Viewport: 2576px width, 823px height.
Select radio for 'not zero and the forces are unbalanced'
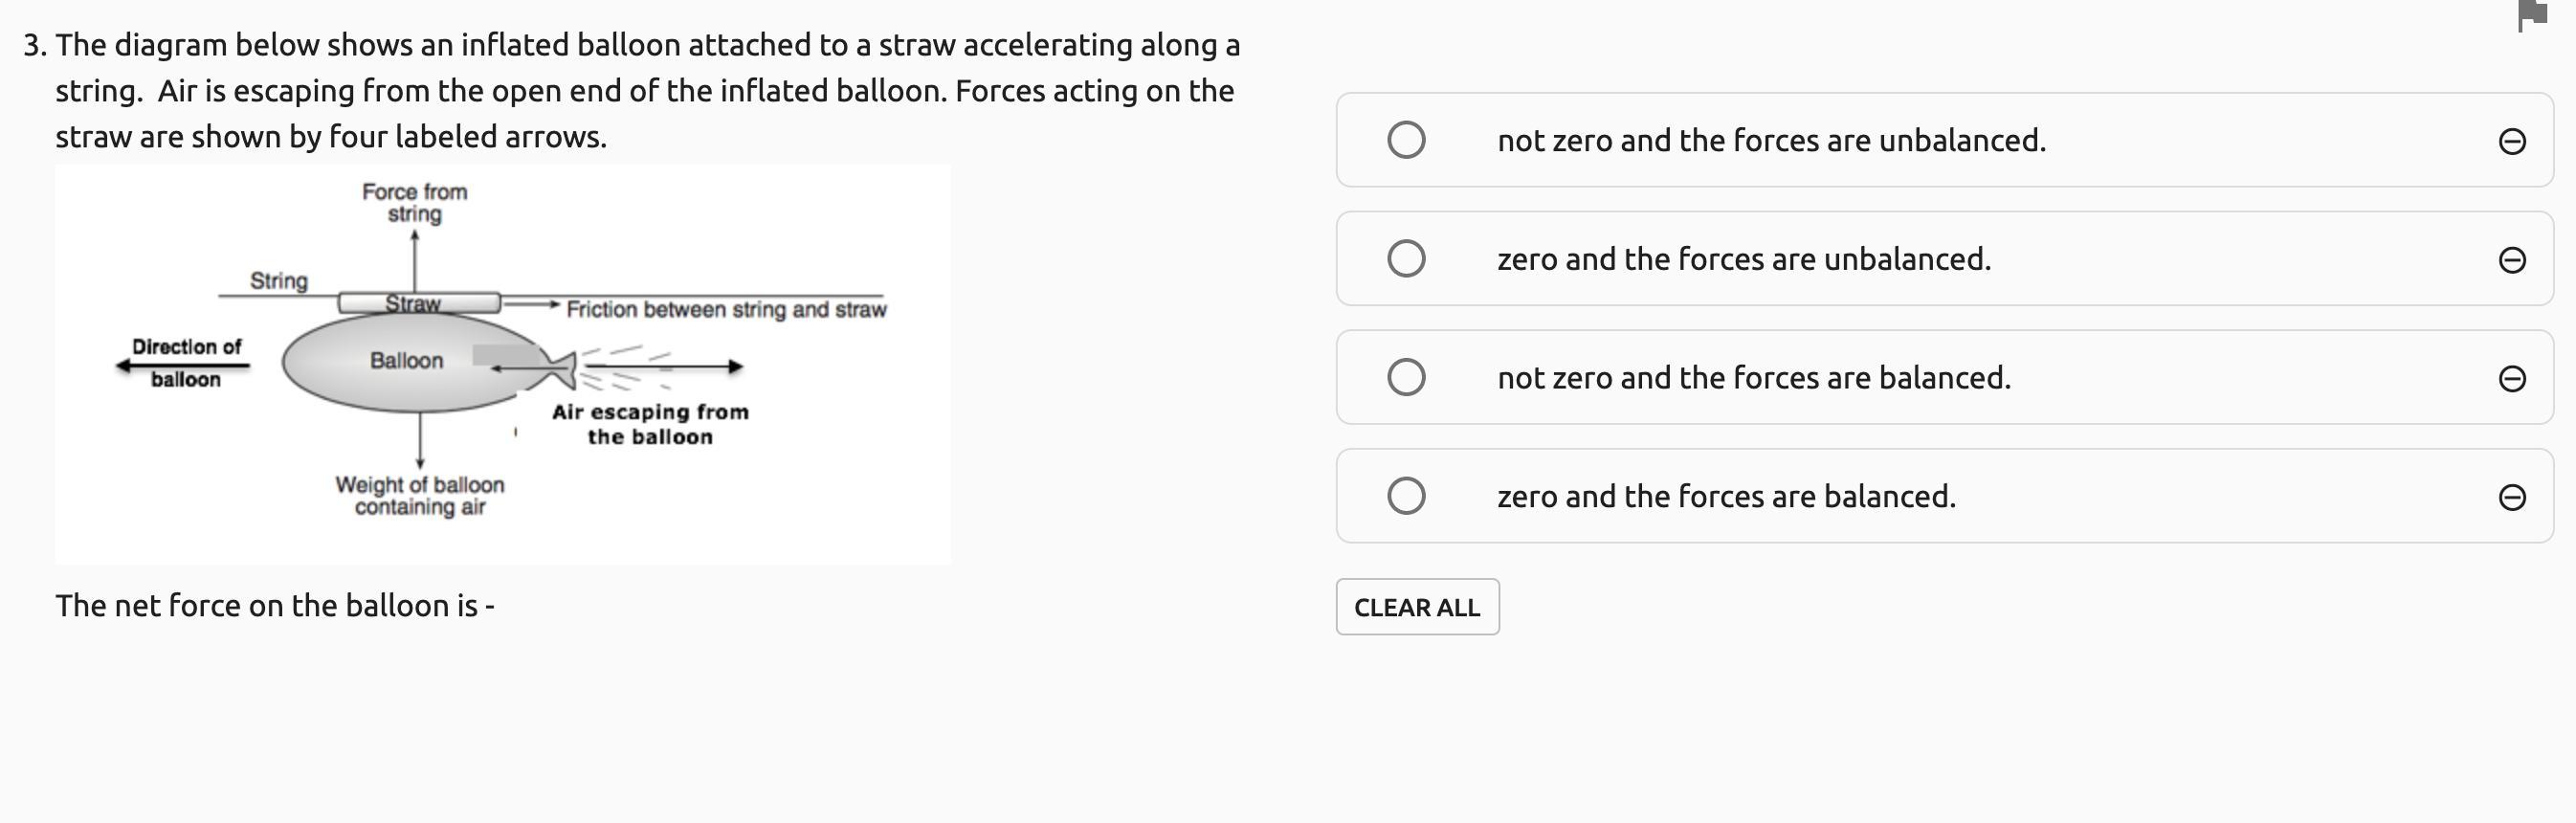[x=1406, y=140]
